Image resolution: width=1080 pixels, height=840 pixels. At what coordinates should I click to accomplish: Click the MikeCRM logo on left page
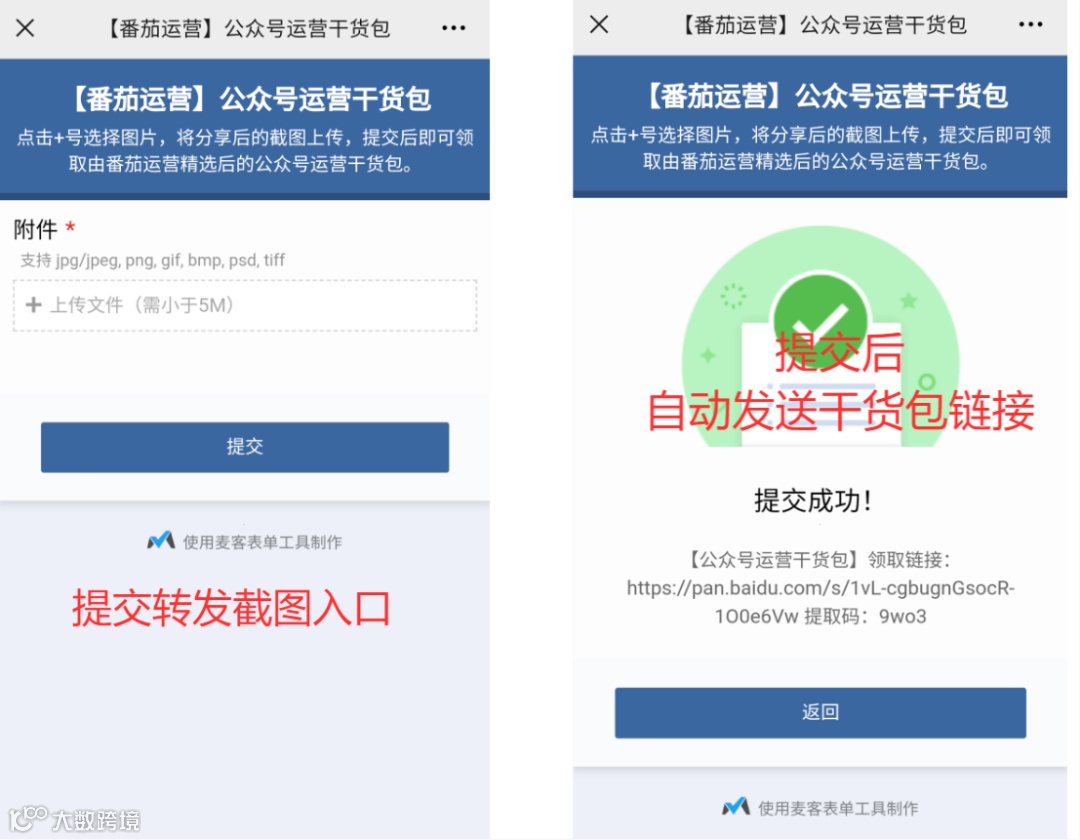(x=161, y=541)
